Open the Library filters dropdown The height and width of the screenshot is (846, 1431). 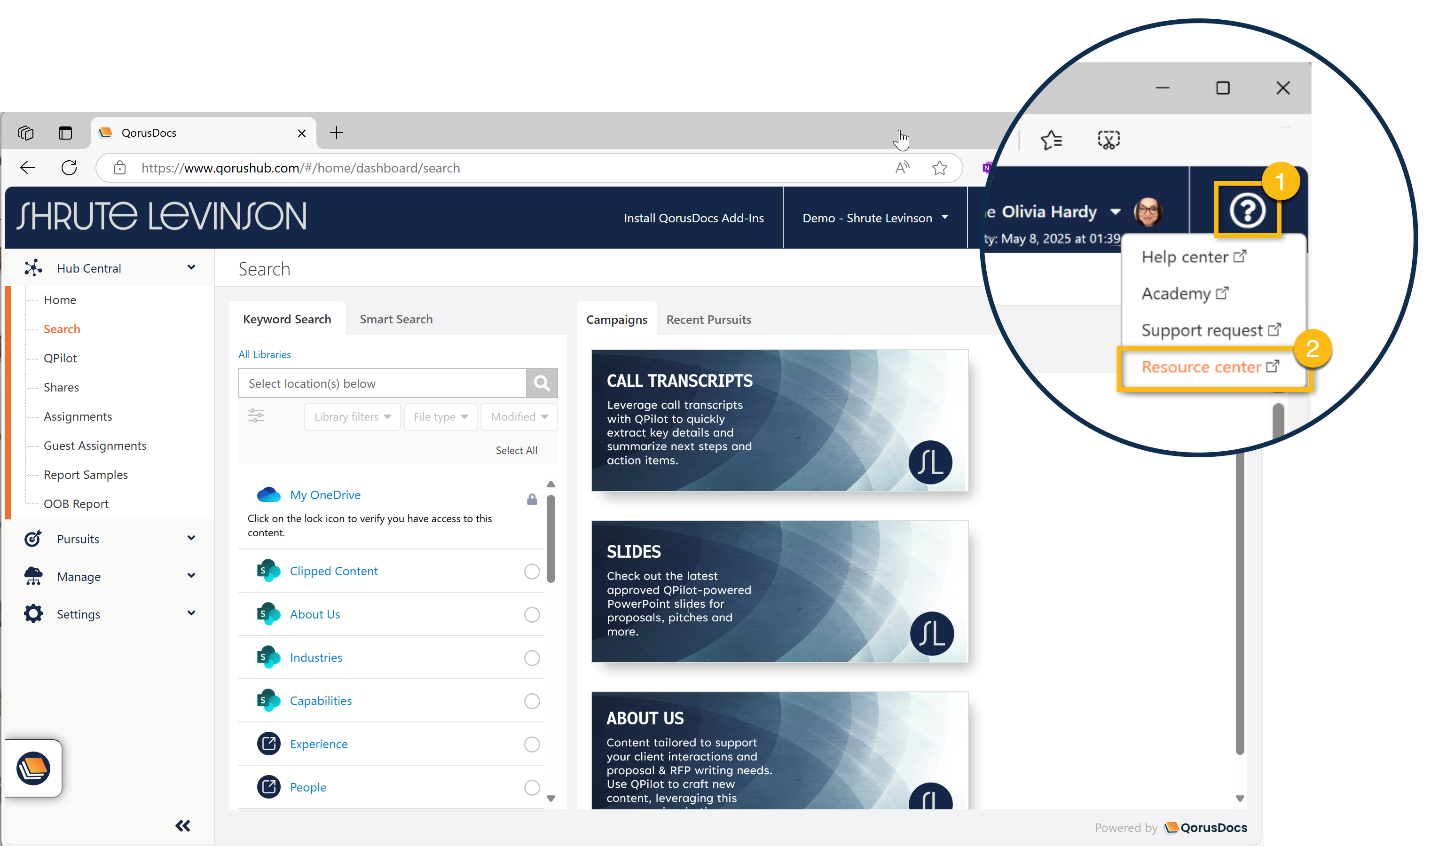(x=352, y=417)
